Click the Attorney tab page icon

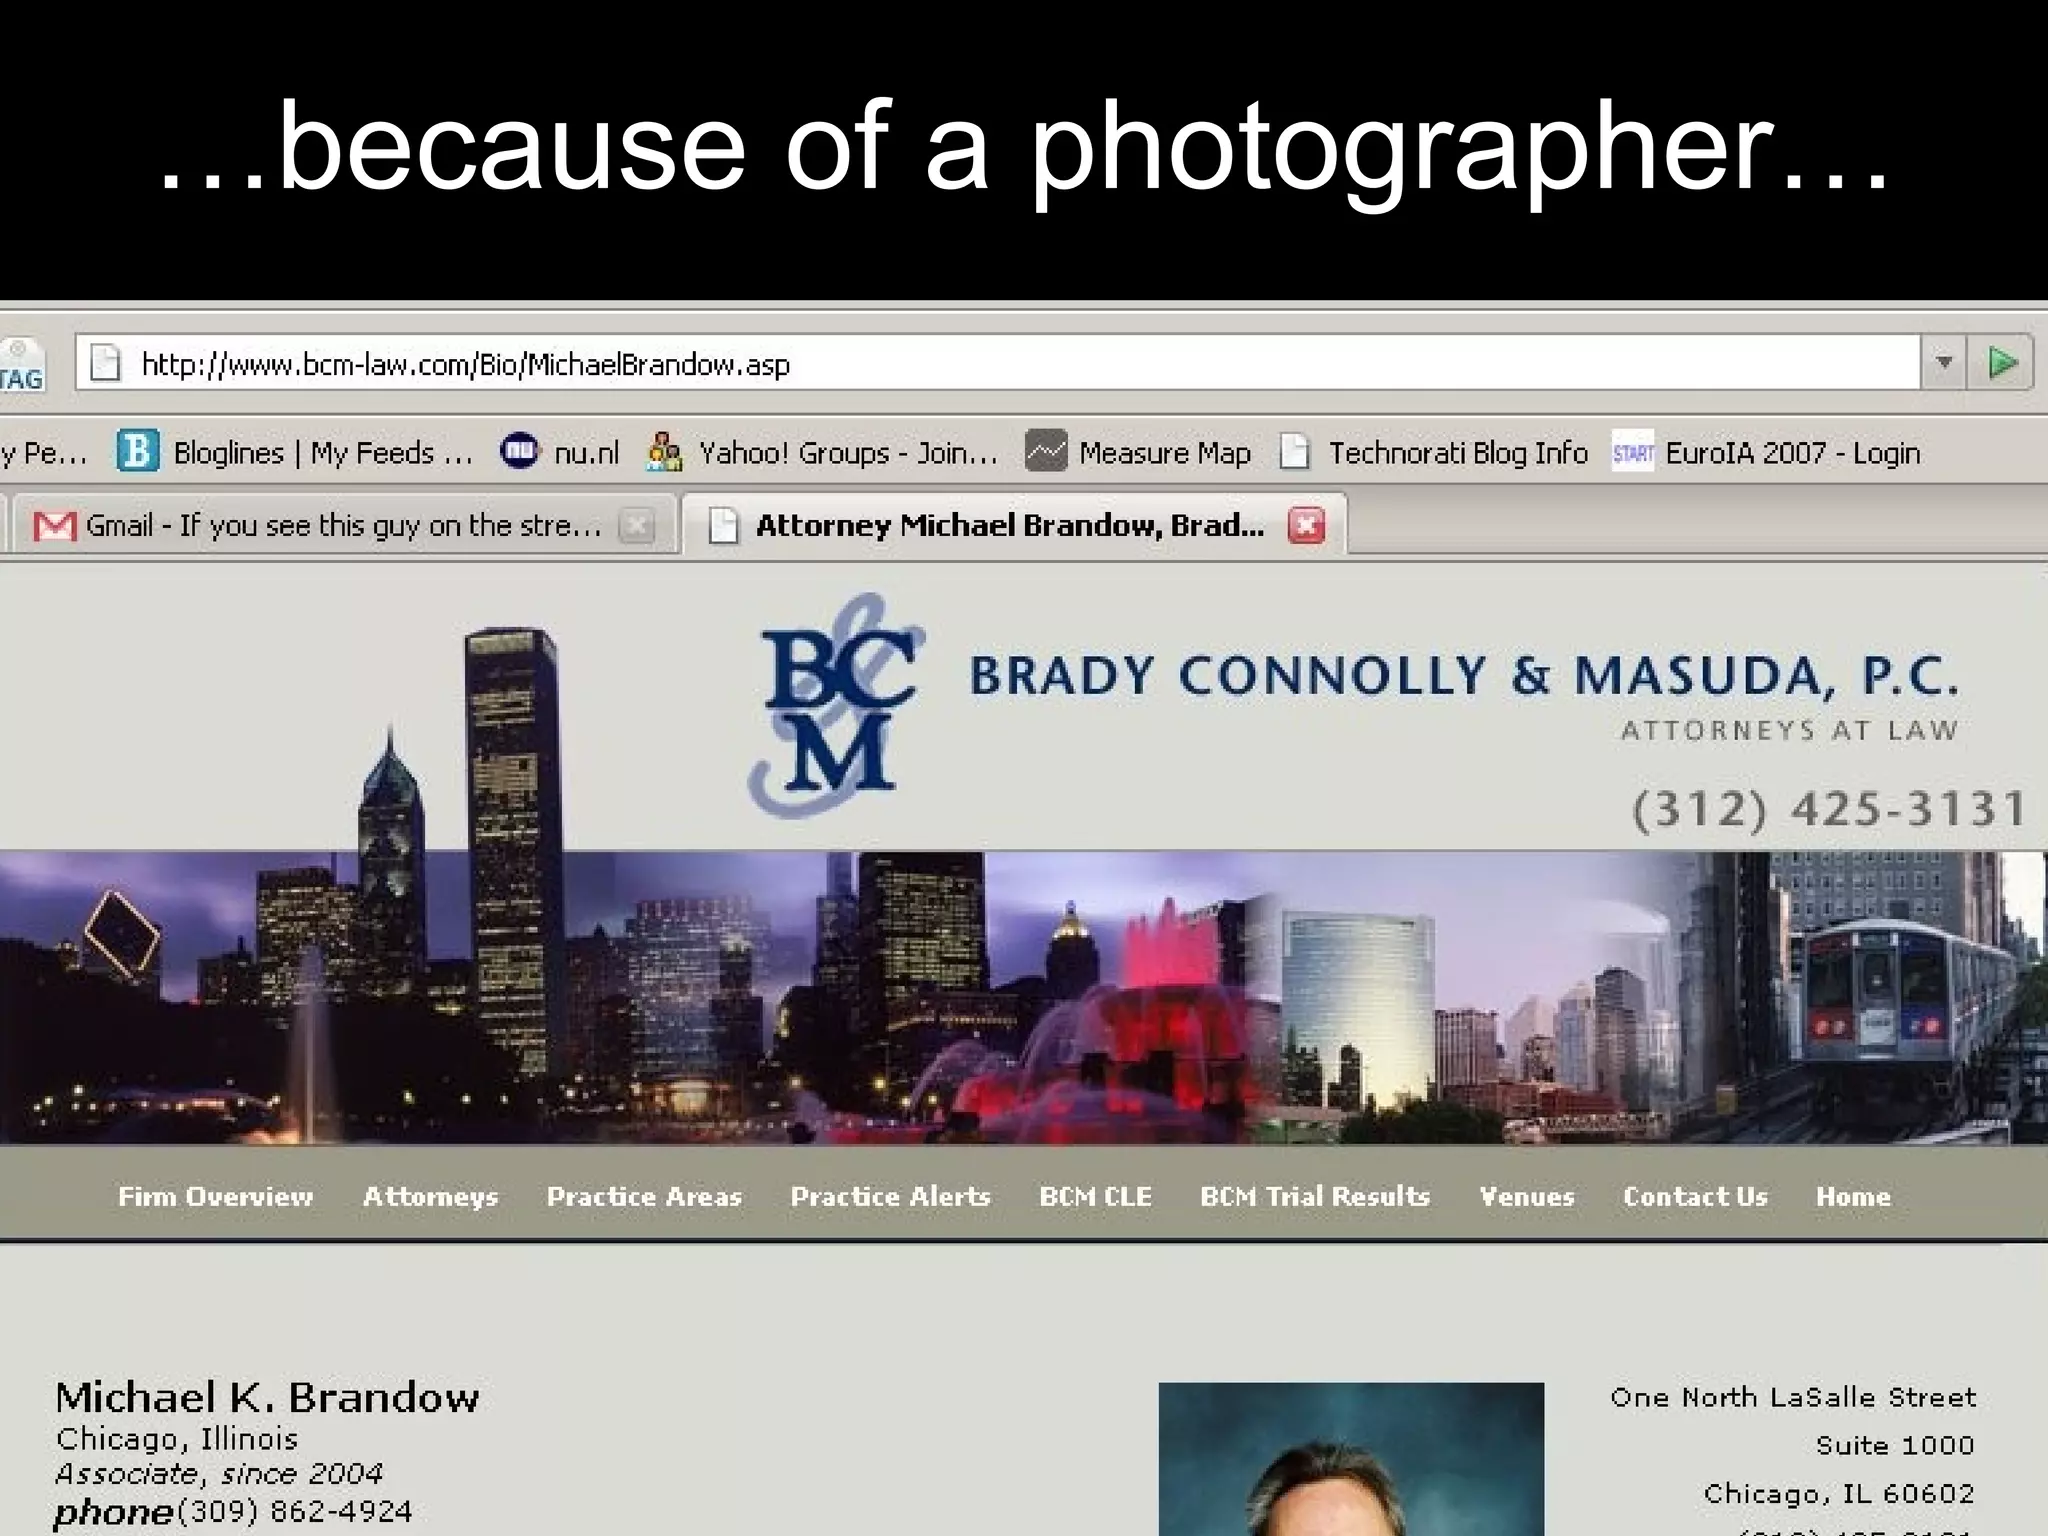pos(722,525)
